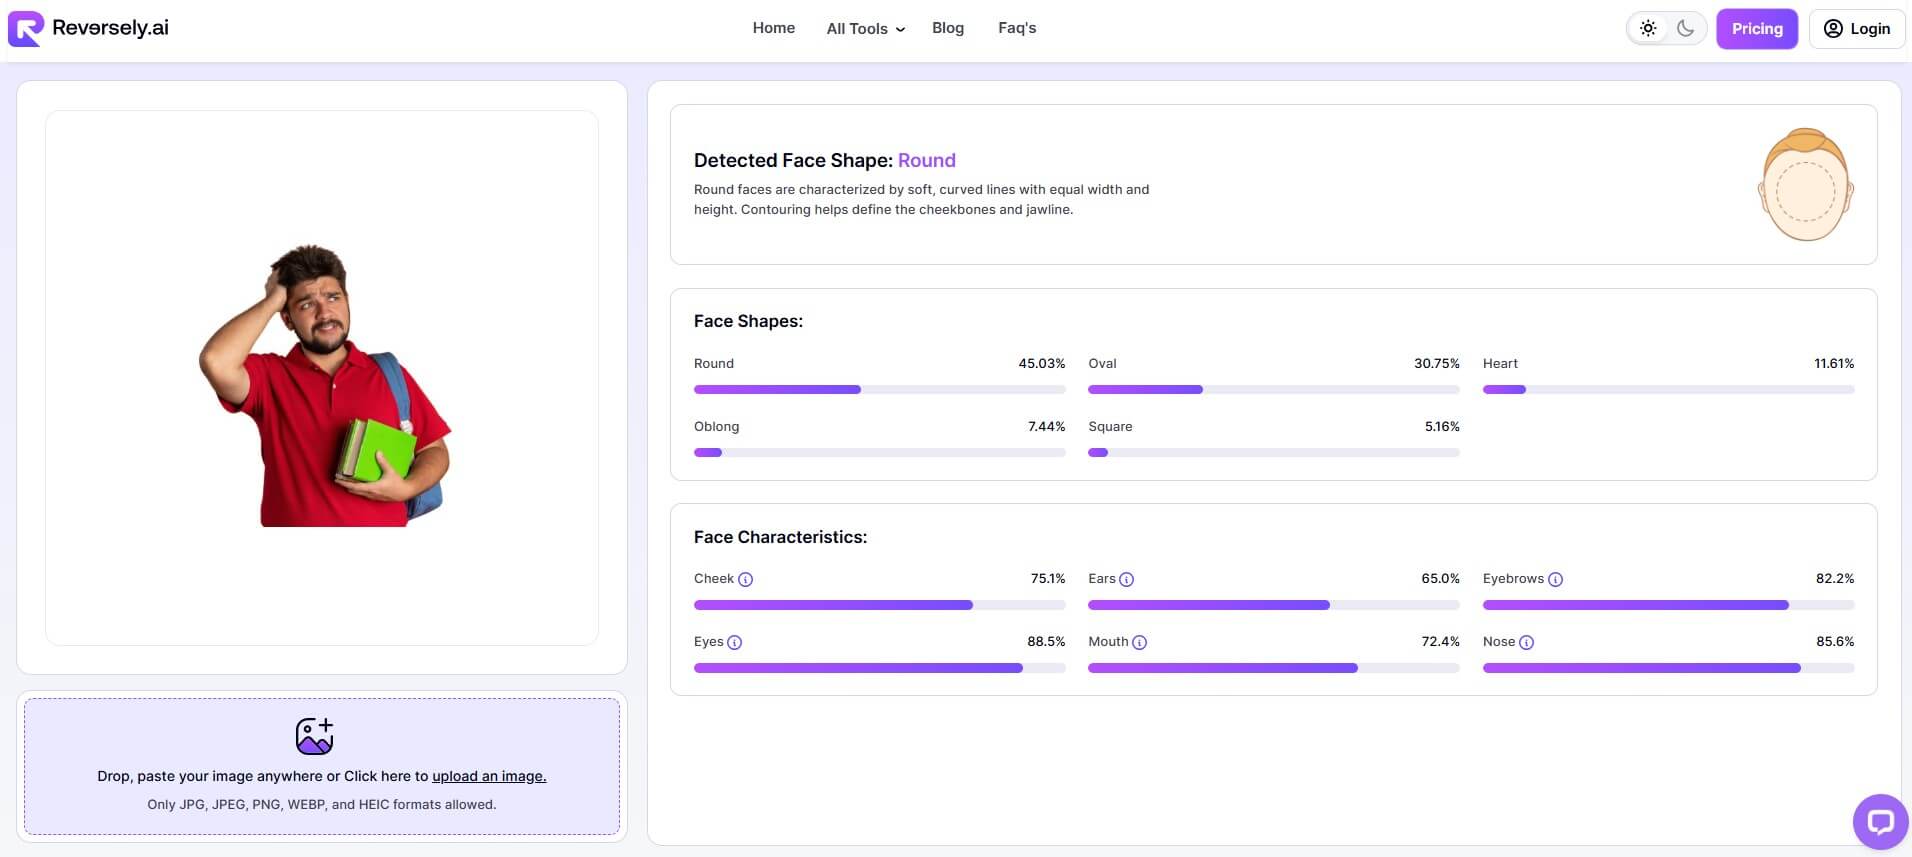
Task: Click the info icon next to Nose
Action: click(1526, 643)
